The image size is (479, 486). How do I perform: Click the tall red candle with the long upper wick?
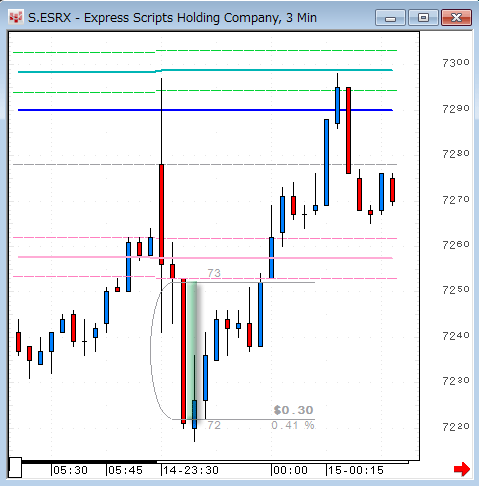click(x=161, y=214)
